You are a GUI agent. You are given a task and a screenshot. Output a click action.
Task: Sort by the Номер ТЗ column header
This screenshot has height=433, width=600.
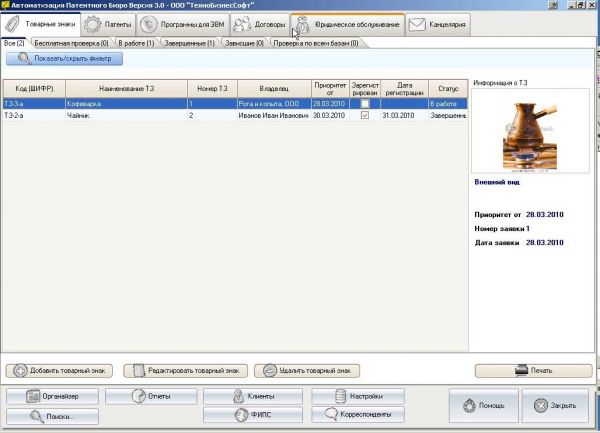(x=212, y=89)
